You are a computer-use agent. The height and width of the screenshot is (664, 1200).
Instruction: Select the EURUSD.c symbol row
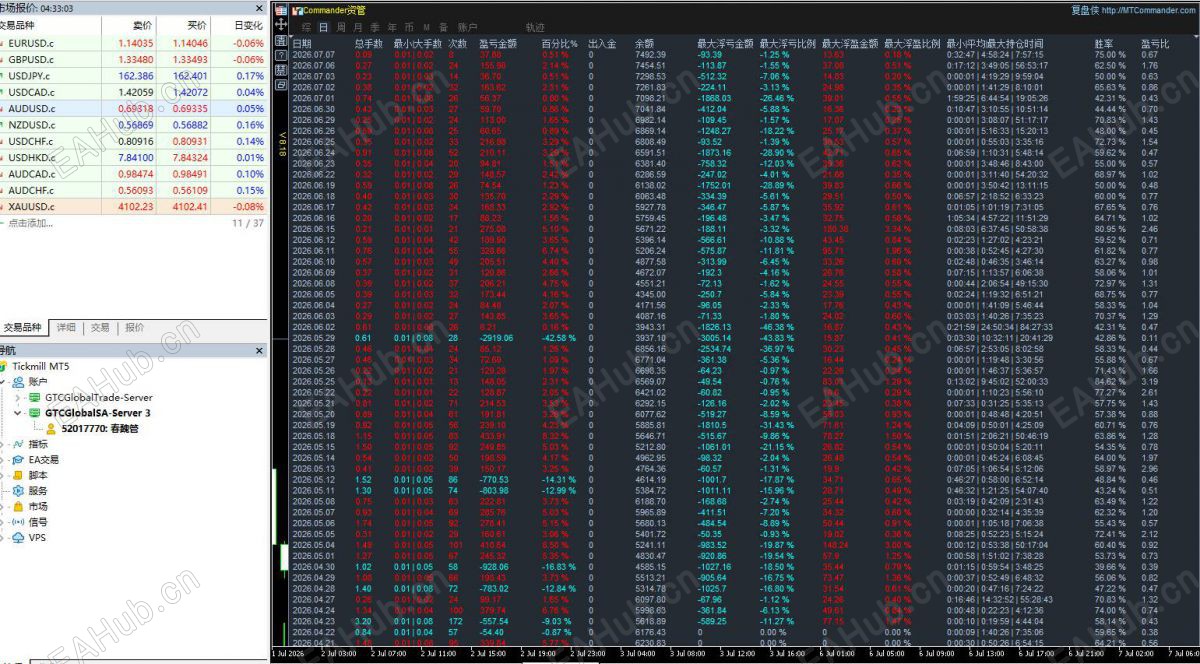tap(134, 43)
